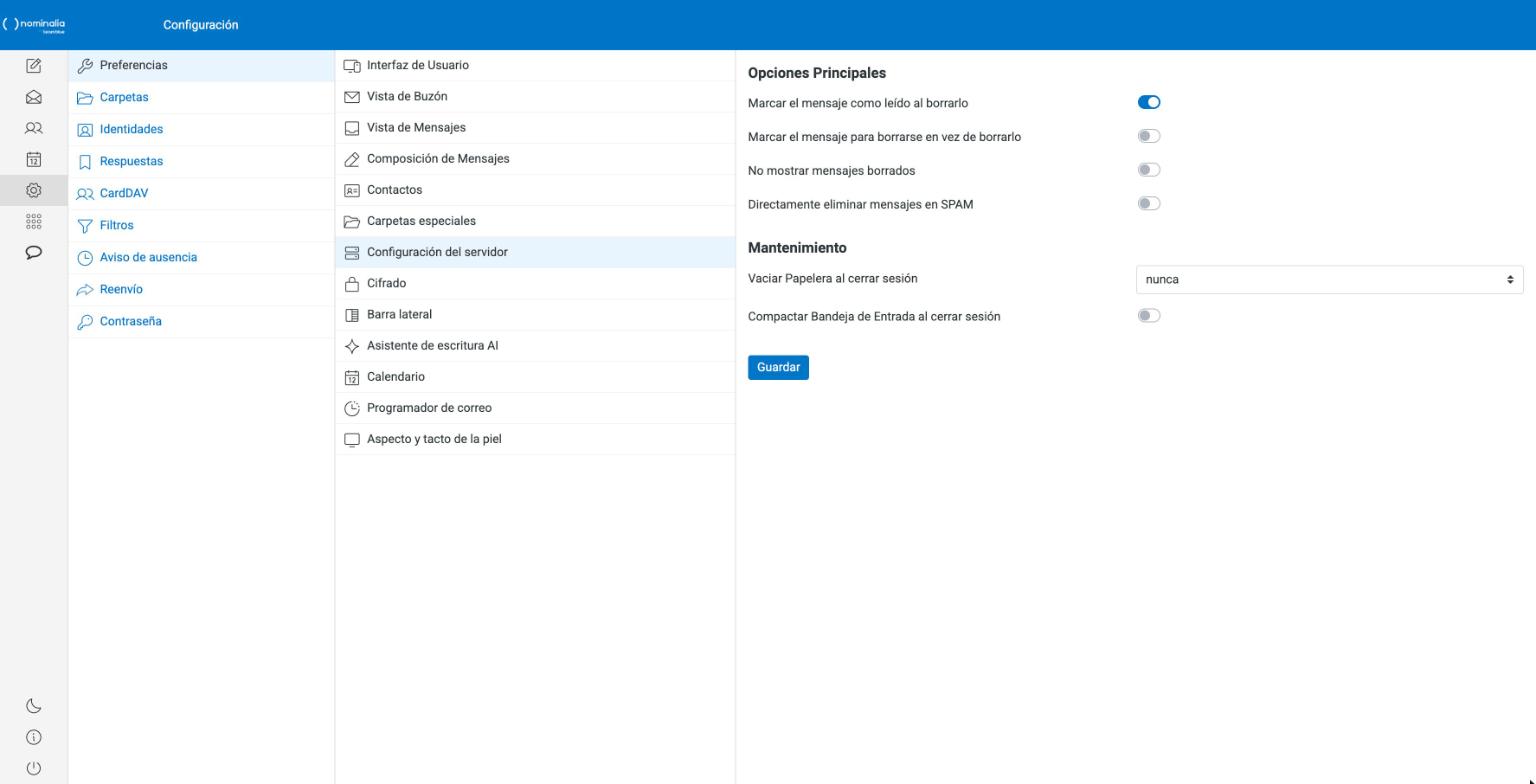Click the power logout icon

point(33,768)
